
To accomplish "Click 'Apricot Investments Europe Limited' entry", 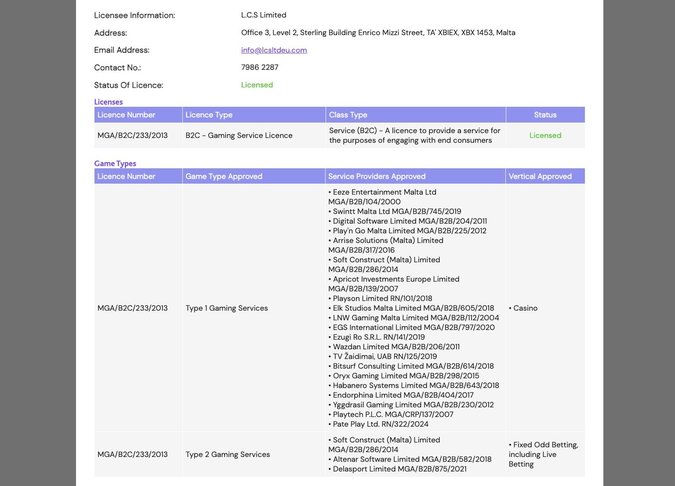I will point(393,284).
